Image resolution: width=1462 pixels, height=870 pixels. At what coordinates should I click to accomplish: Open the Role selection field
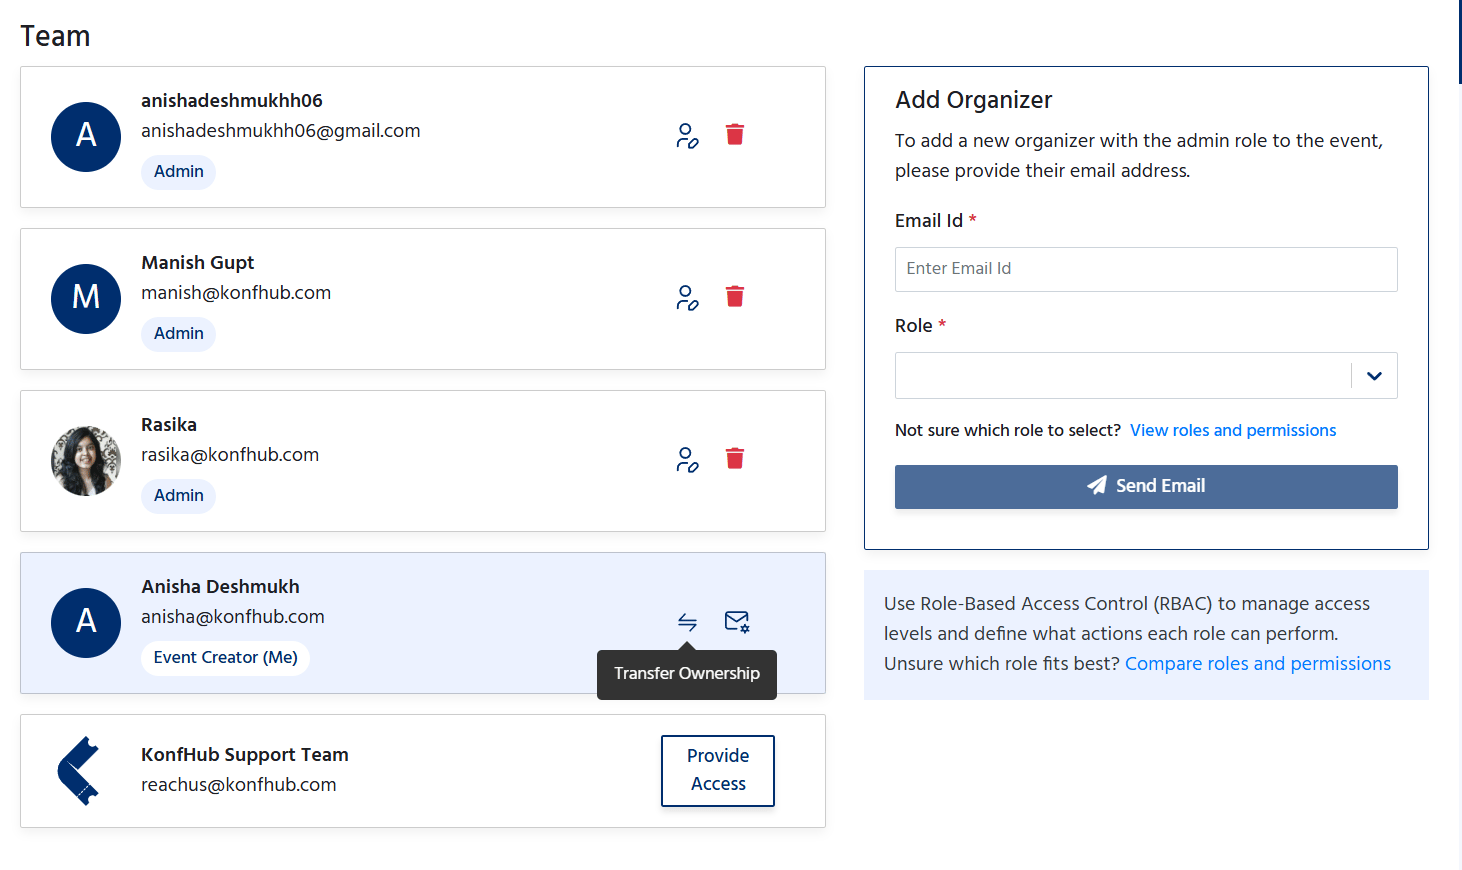pos(1146,376)
